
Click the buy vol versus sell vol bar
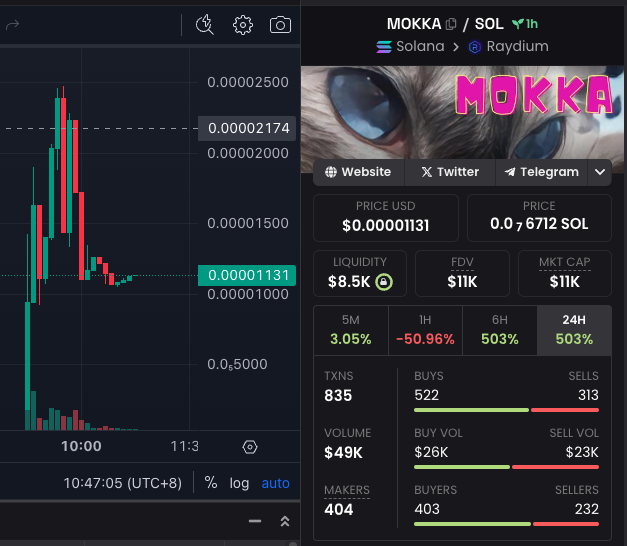[x=506, y=467]
